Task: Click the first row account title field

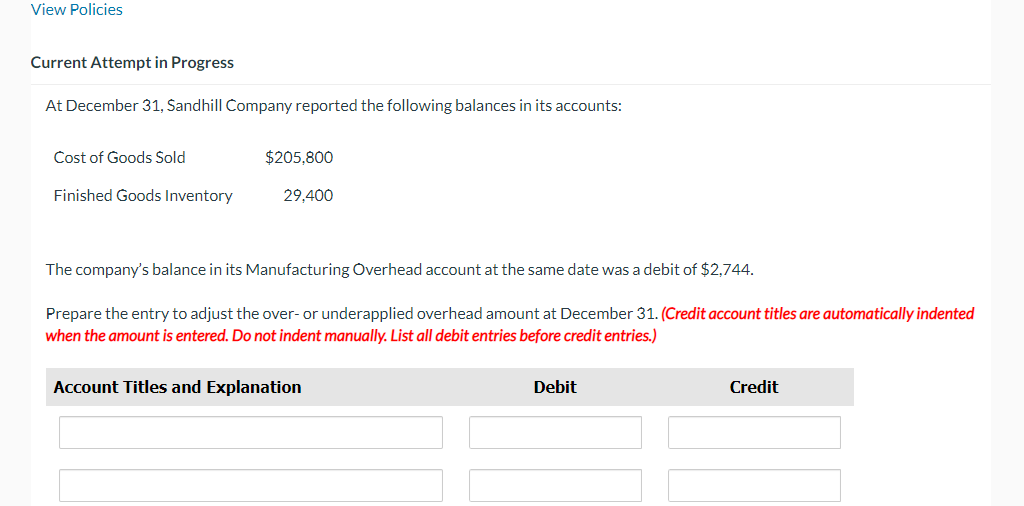Action: click(x=250, y=433)
